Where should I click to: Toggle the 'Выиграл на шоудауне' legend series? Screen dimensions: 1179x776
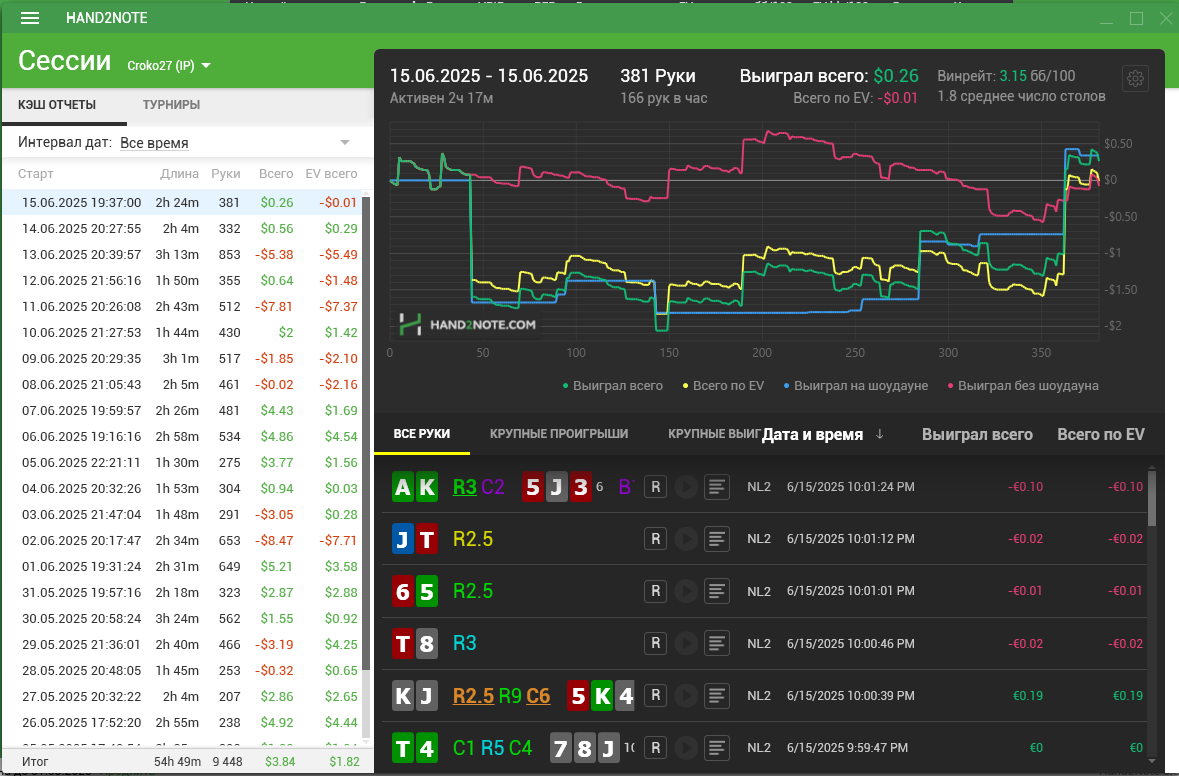tap(856, 386)
